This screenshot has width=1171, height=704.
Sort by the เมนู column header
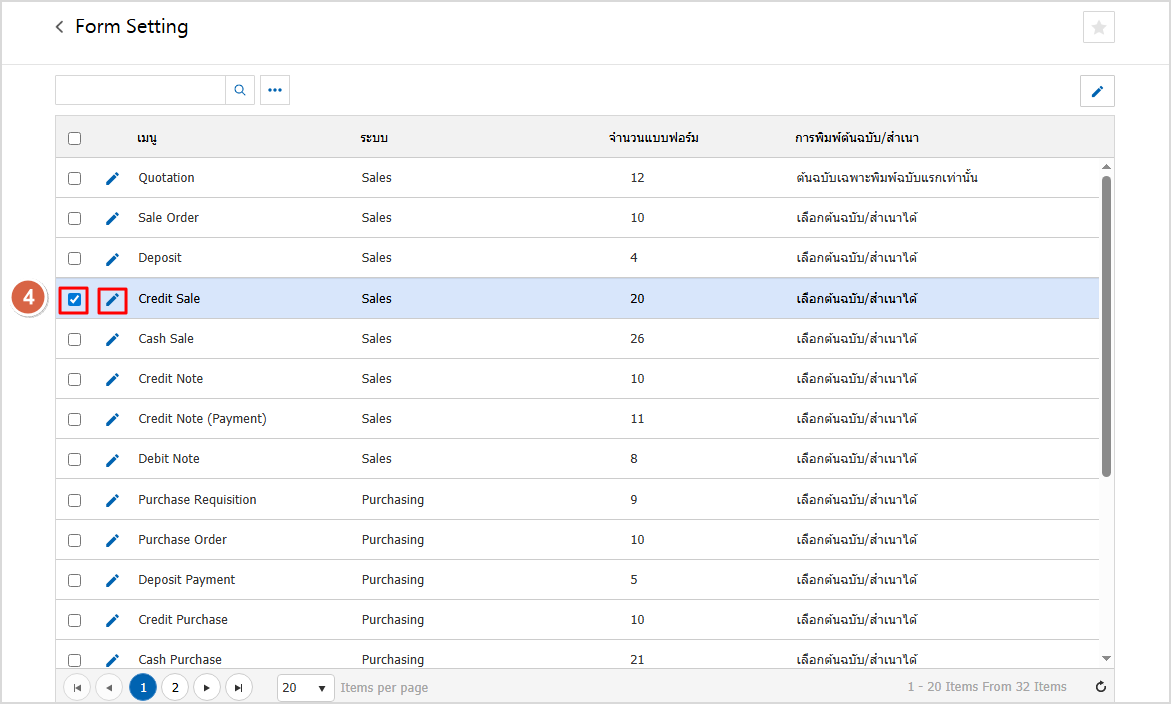click(x=147, y=138)
